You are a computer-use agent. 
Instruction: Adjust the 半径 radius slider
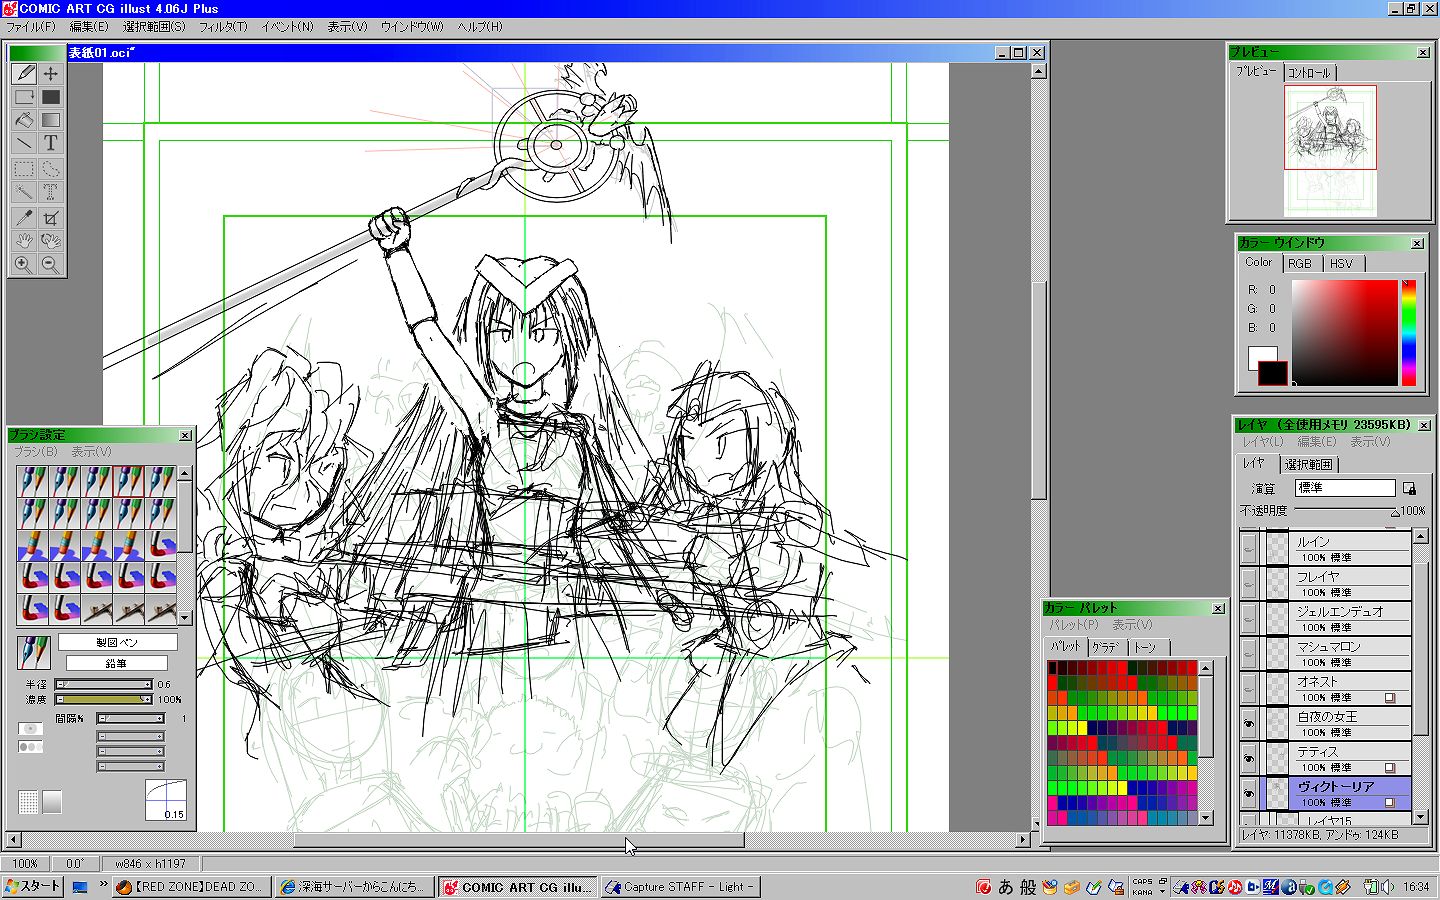pyautogui.click(x=104, y=685)
